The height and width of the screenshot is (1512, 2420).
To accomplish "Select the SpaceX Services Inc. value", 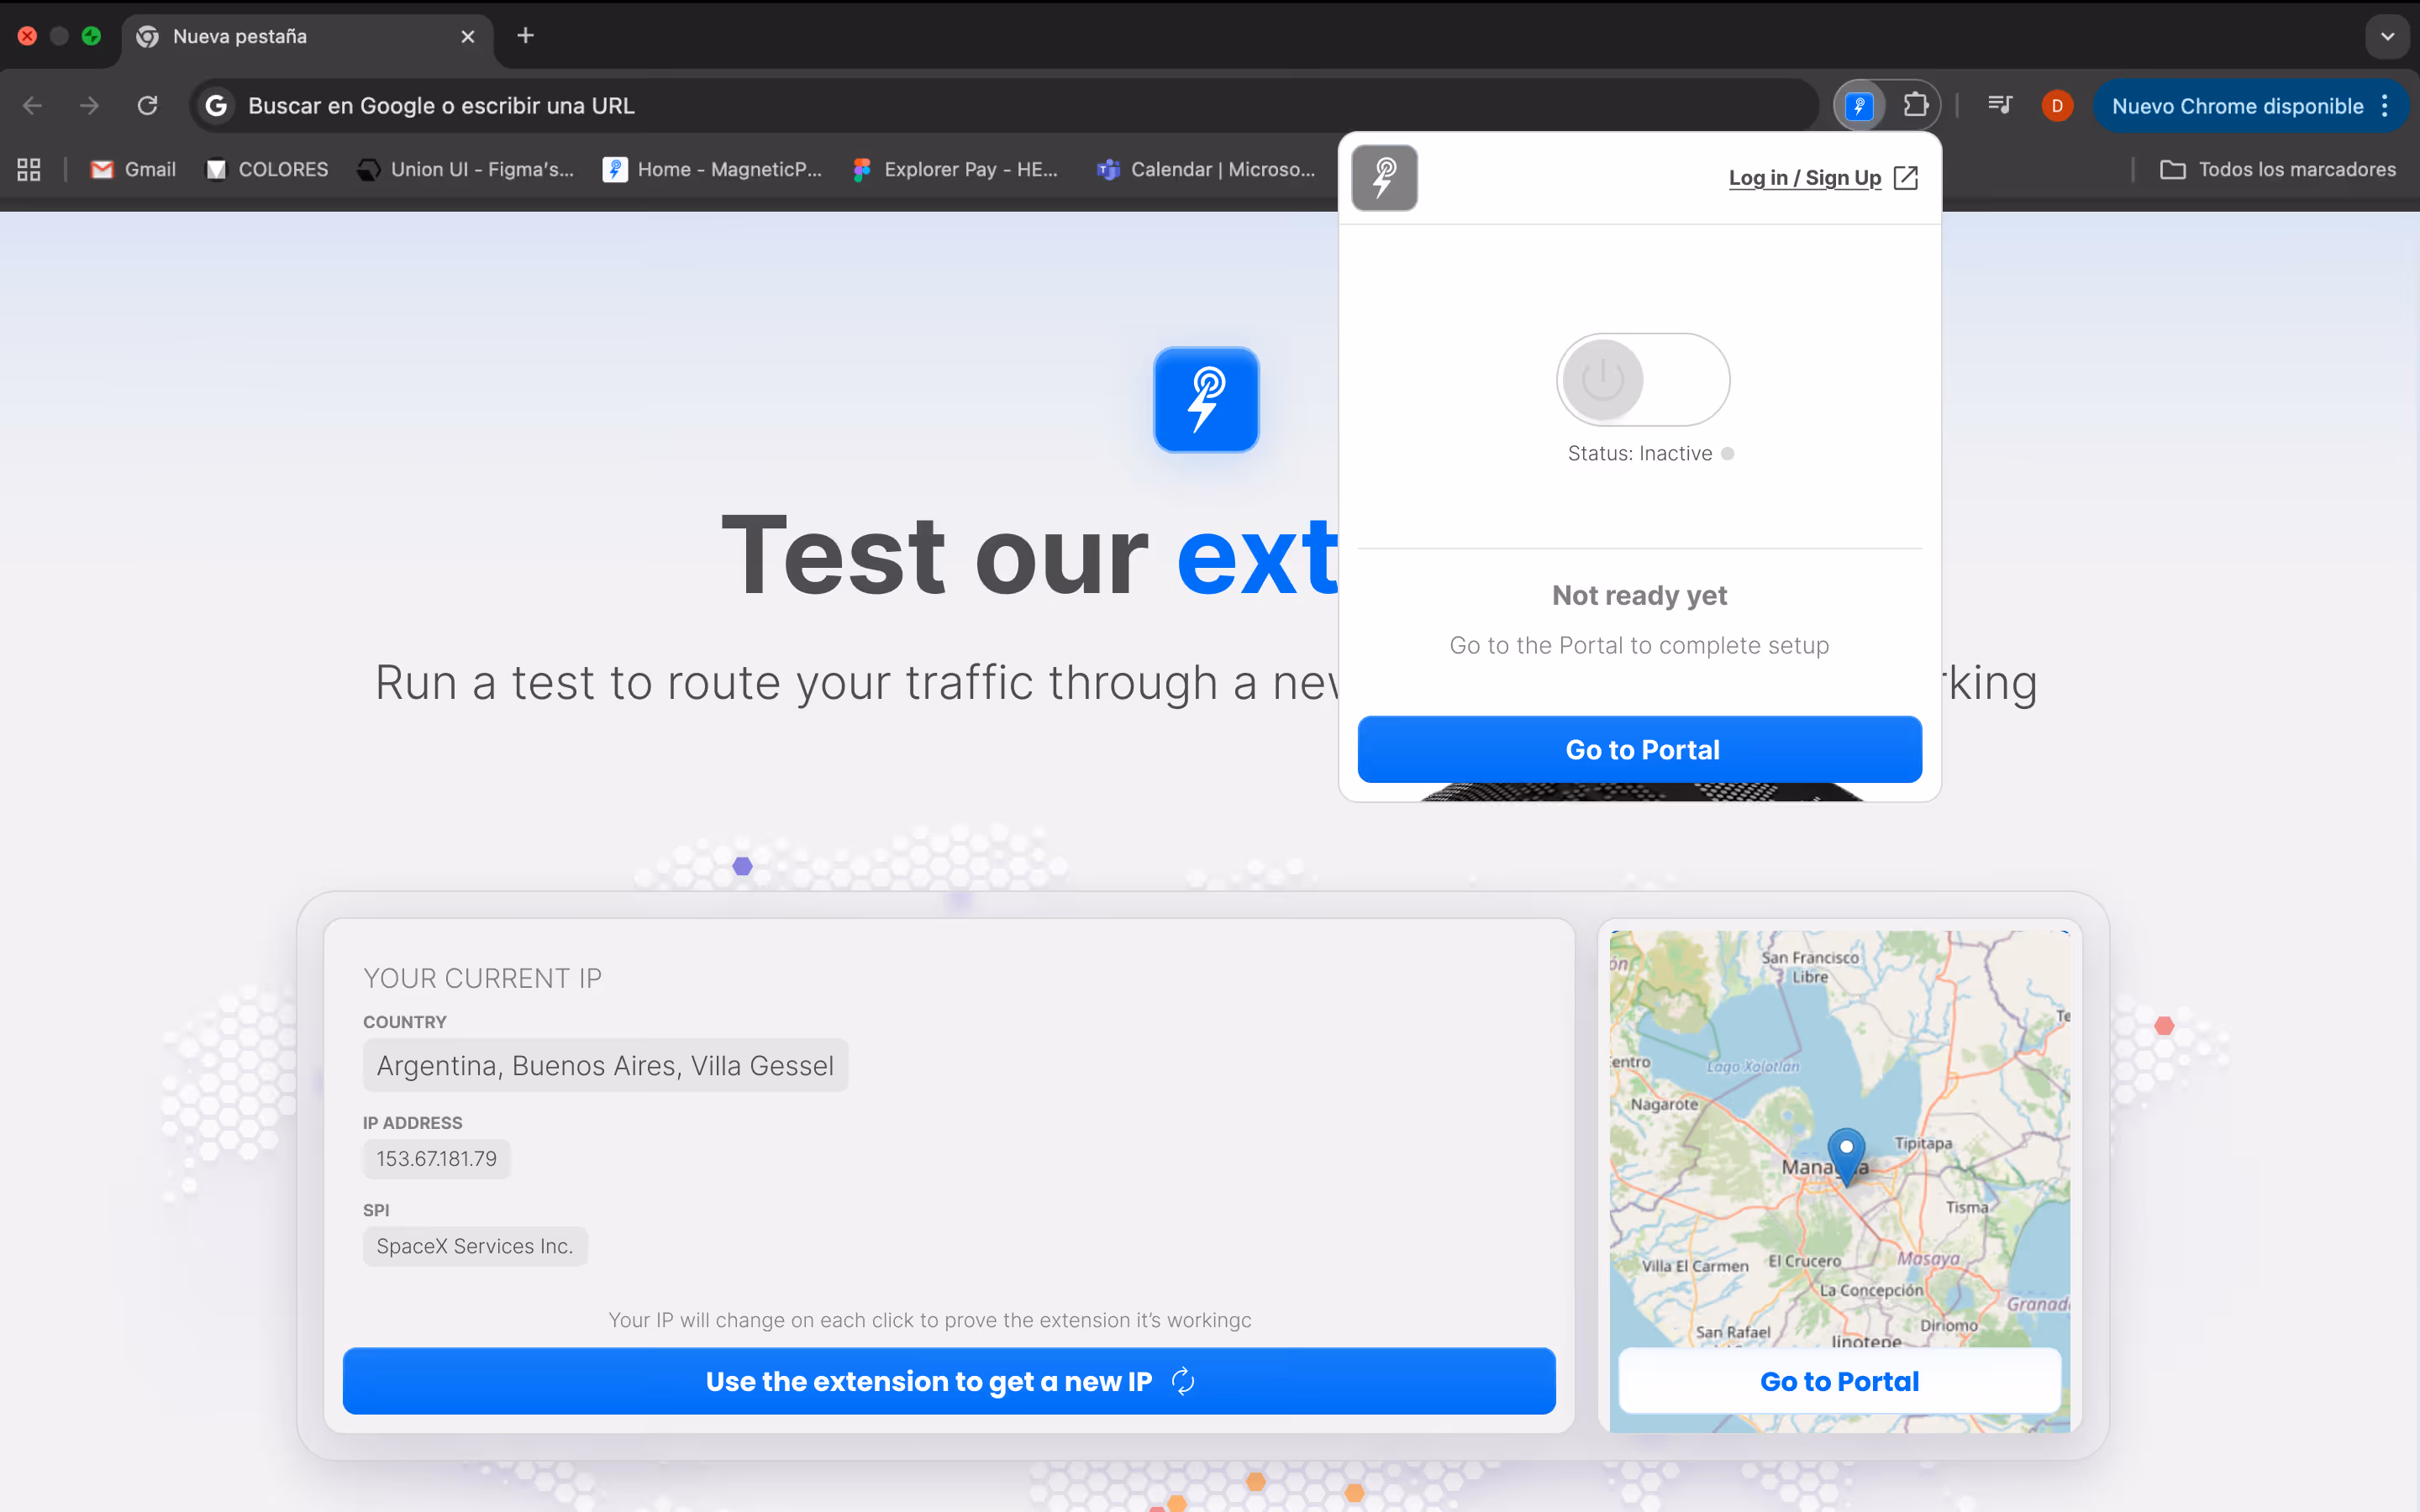I will (475, 1246).
